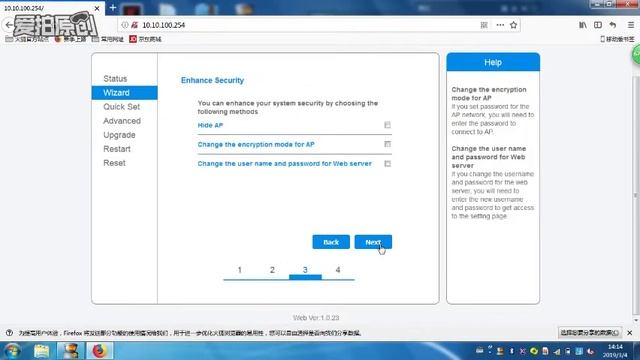The height and width of the screenshot is (360, 640).
Task: Select Restart in sidebar
Action: [117, 149]
